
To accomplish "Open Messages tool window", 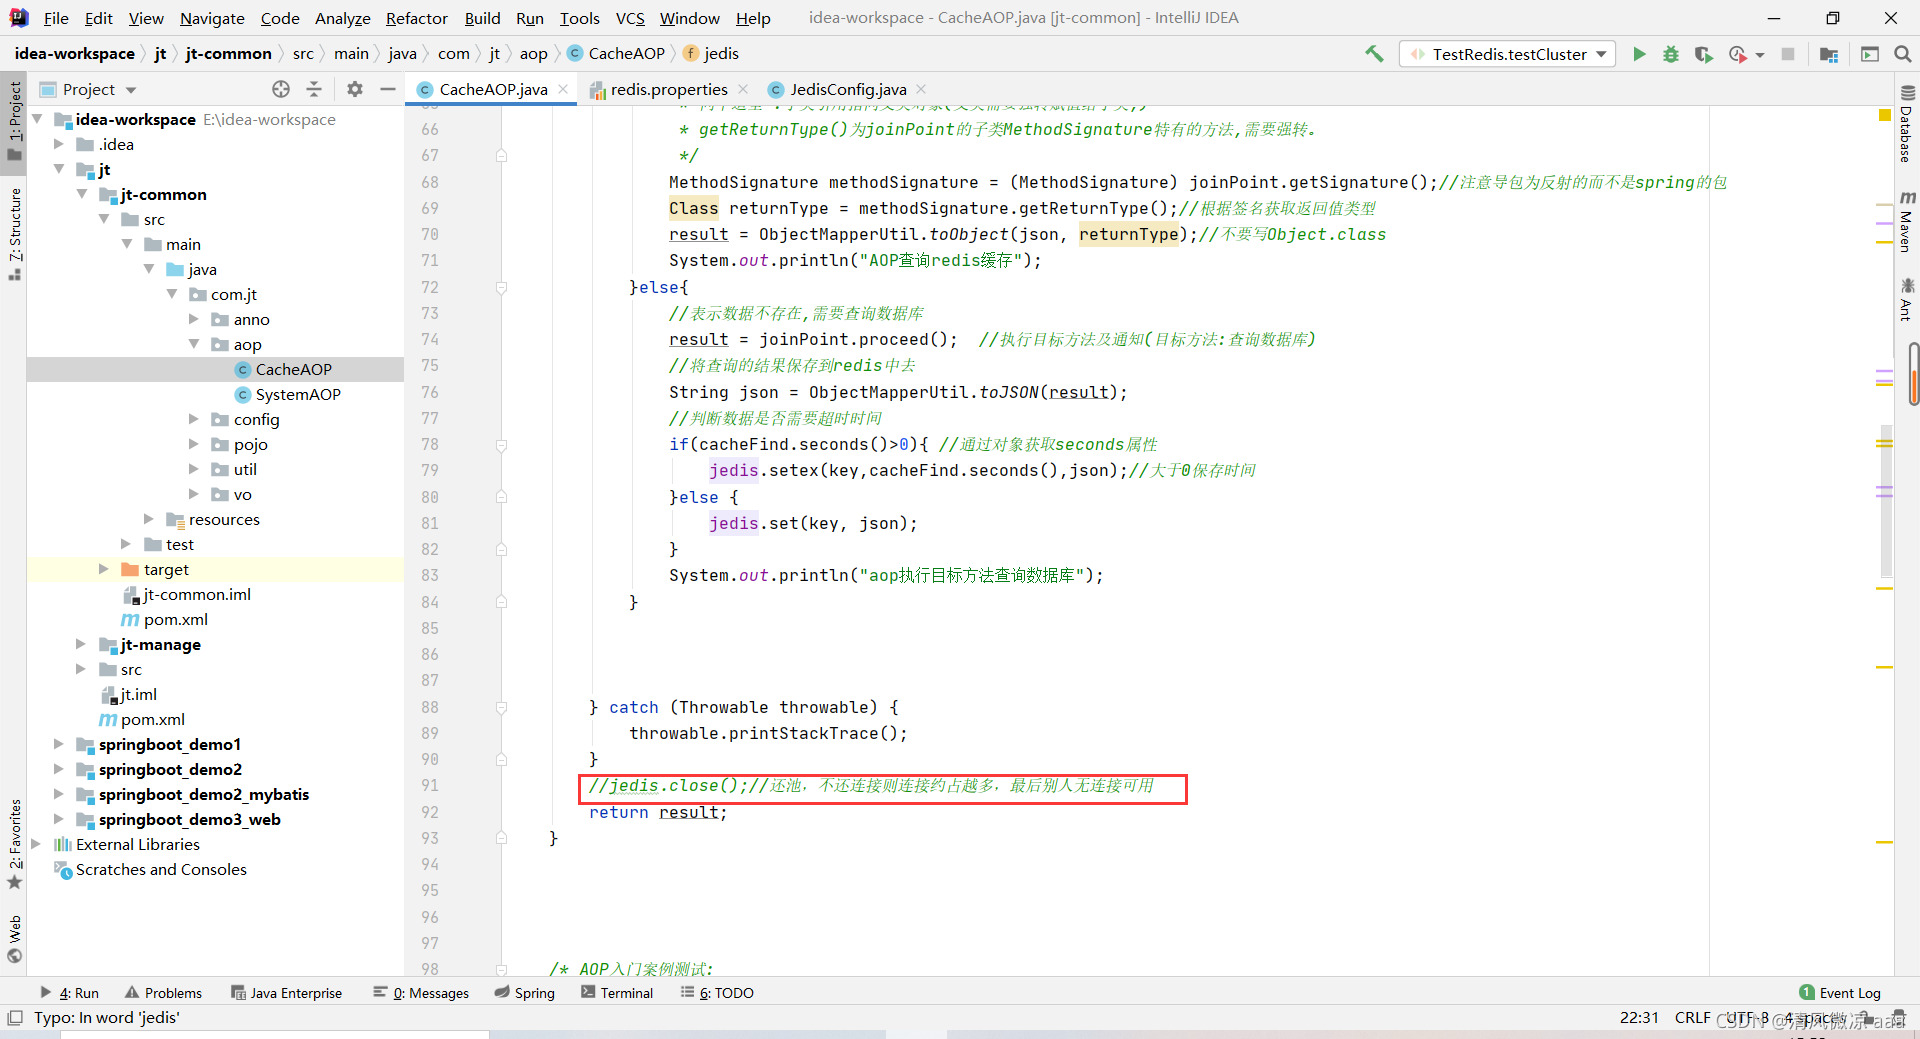I will coord(421,993).
